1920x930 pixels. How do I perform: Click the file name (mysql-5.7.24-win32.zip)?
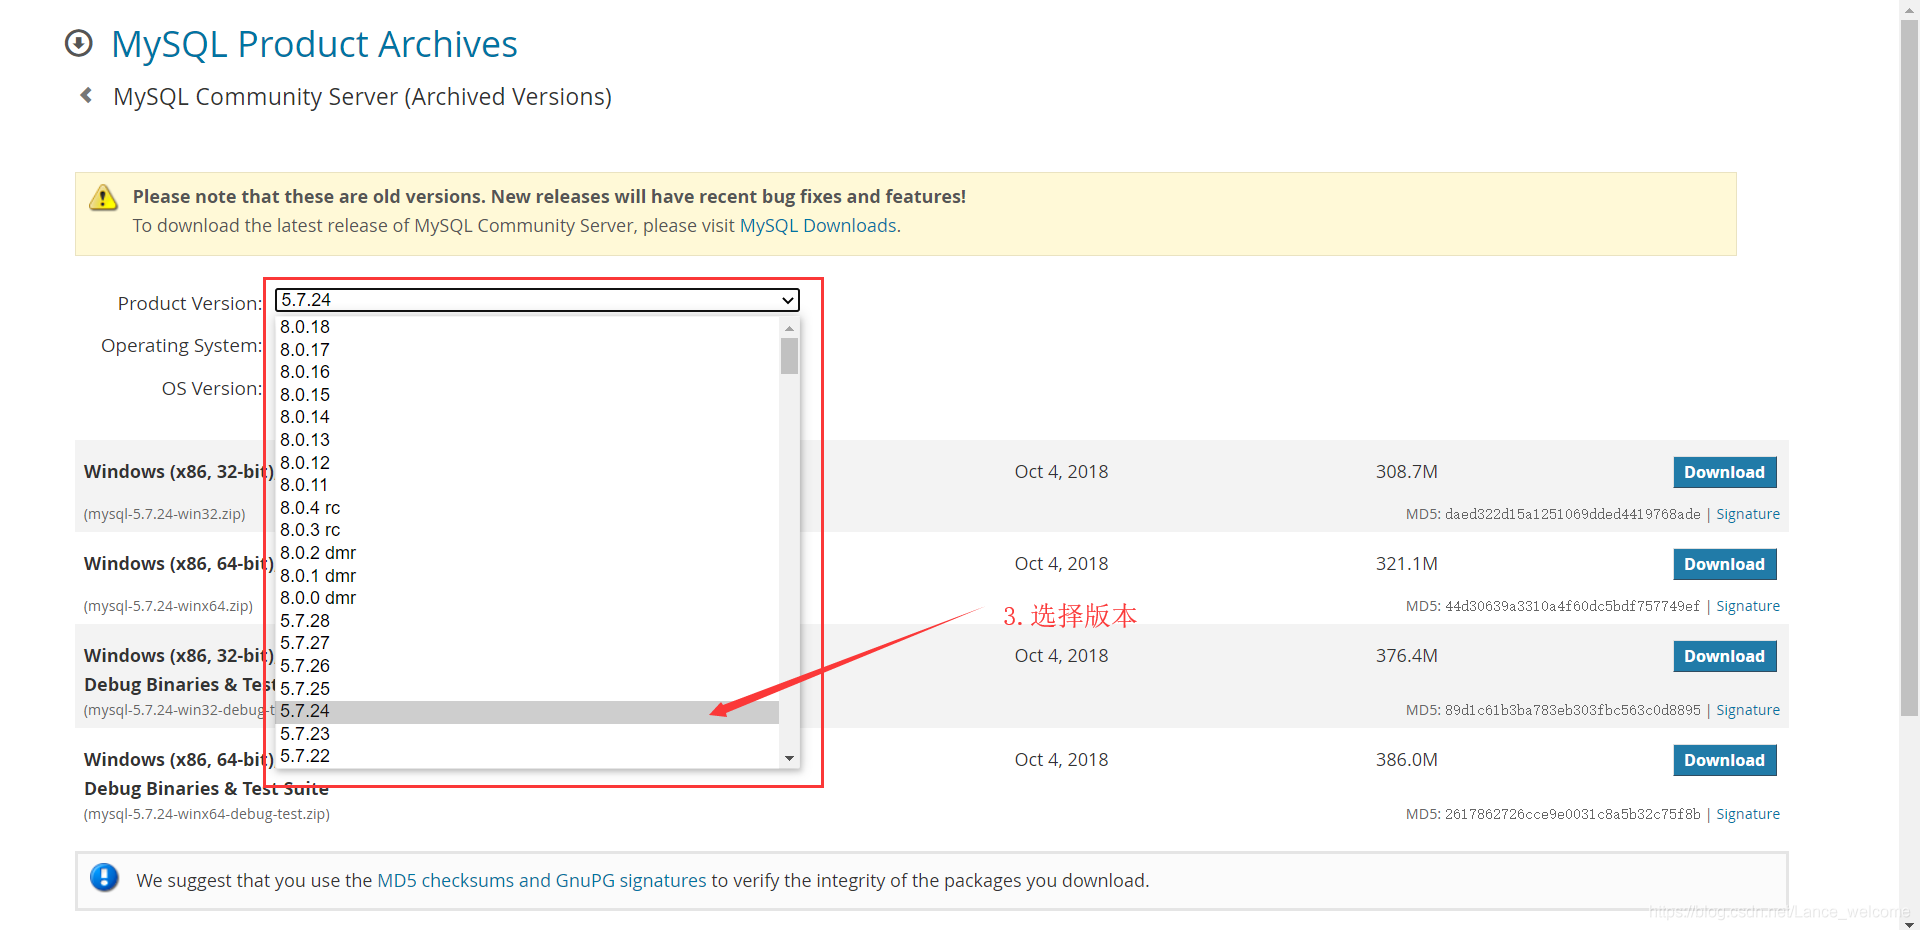pos(165,514)
